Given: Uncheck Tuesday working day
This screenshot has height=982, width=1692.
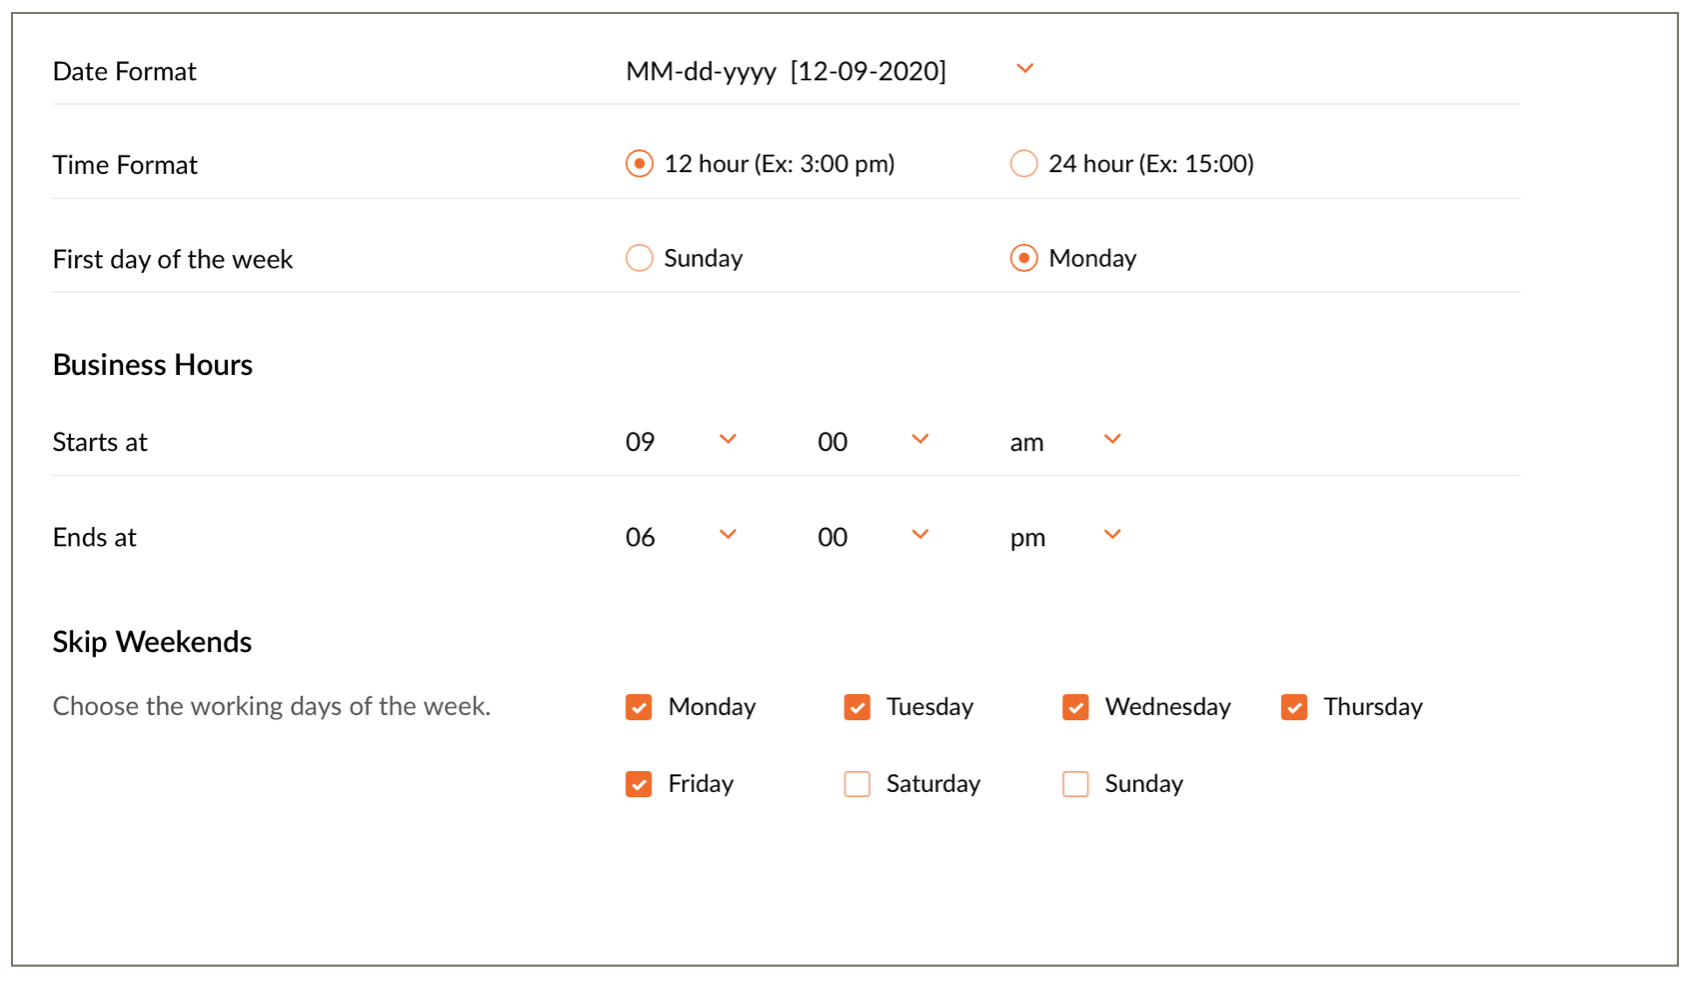Looking at the screenshot, I should pos(857,707).
